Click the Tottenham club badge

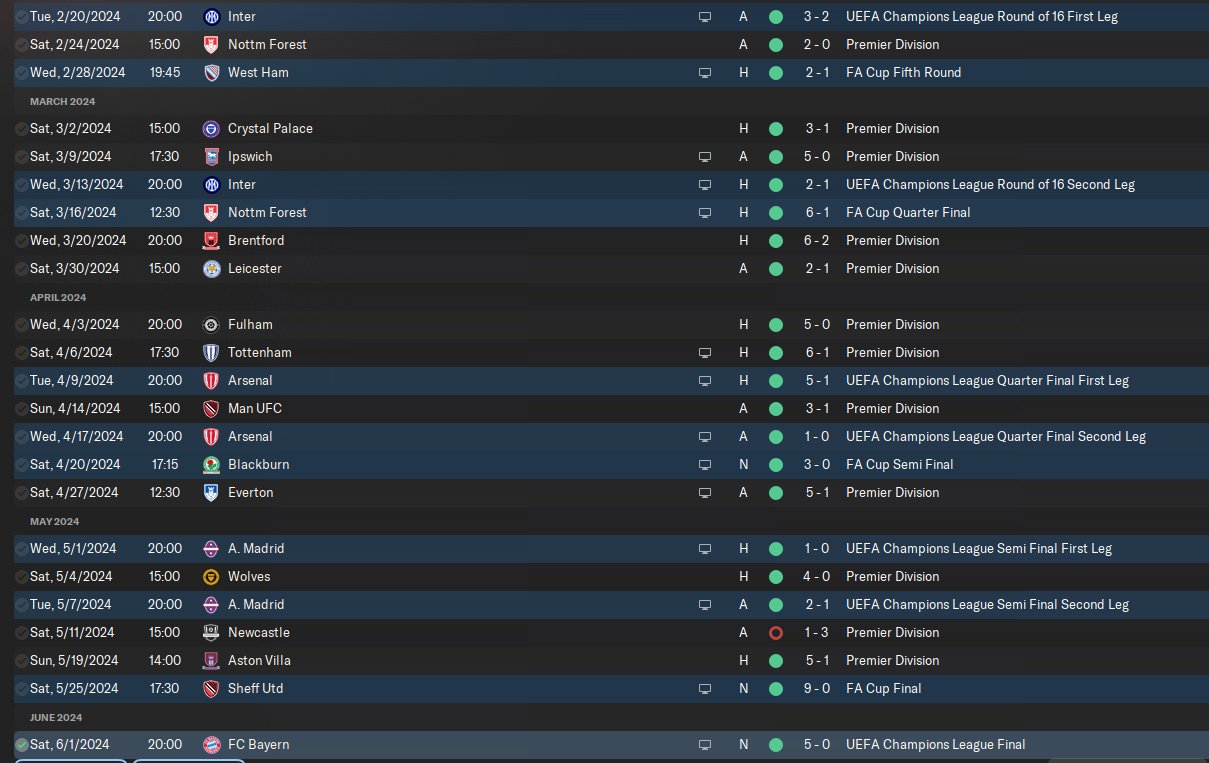tap(211, 352)
